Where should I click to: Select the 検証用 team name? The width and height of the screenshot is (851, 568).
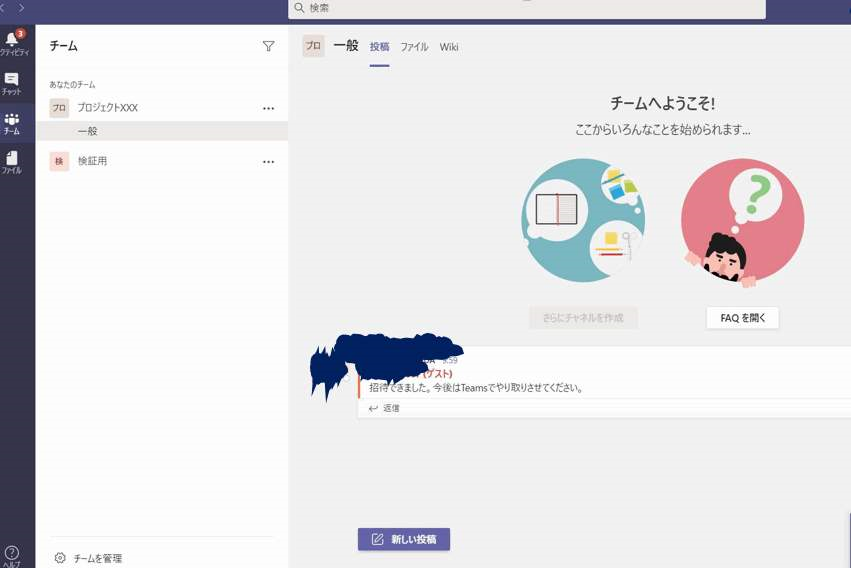coord(92,161)
